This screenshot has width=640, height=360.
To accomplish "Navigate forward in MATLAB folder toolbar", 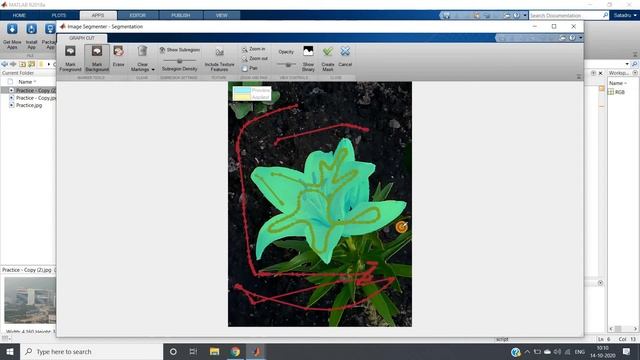I will coord(13,64).
